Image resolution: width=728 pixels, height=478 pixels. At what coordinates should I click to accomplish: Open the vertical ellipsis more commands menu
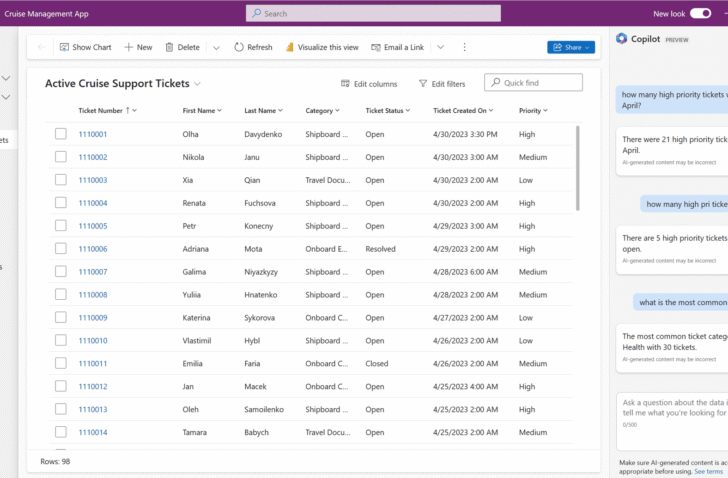point(464,47)
